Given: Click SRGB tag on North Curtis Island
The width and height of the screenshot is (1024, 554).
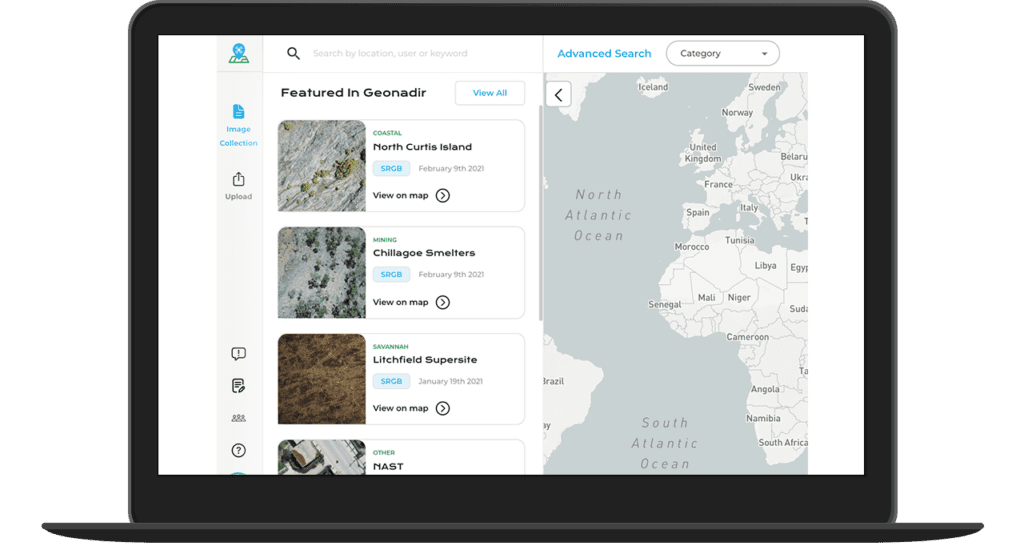Looking at the screenshot, I should (x=391, y=169).
